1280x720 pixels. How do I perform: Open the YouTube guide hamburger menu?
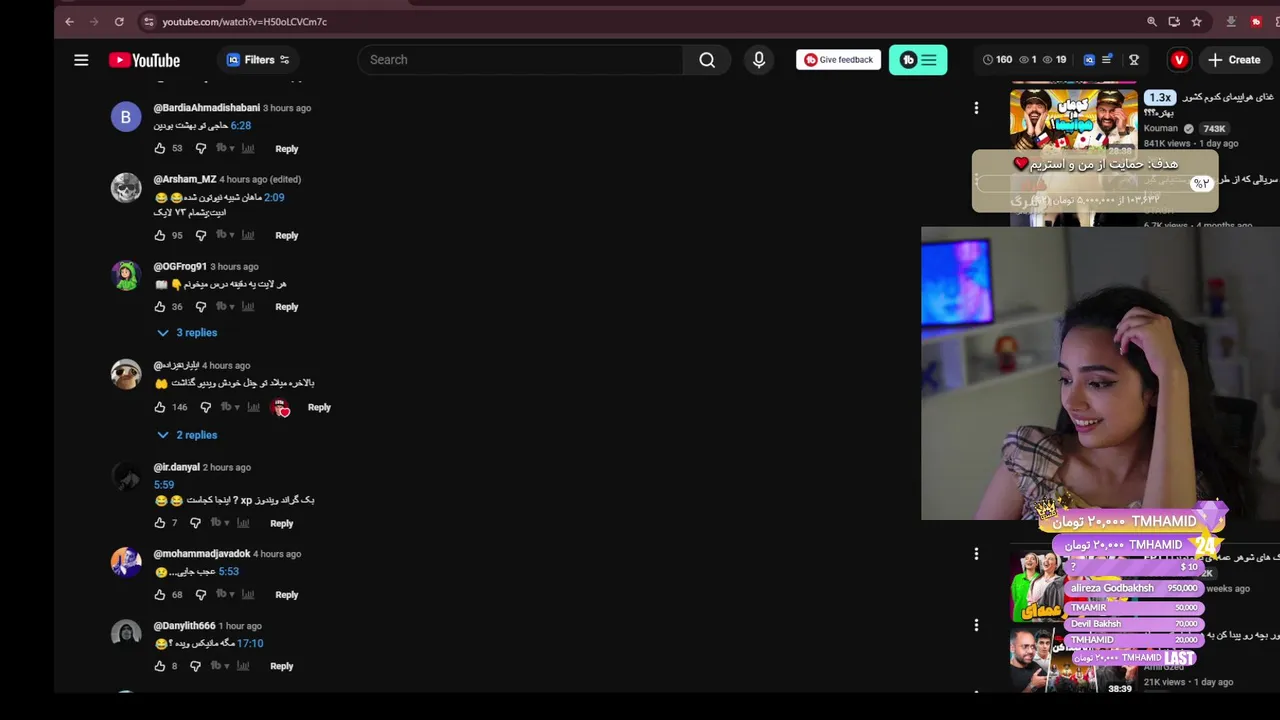tap(81, 60)
